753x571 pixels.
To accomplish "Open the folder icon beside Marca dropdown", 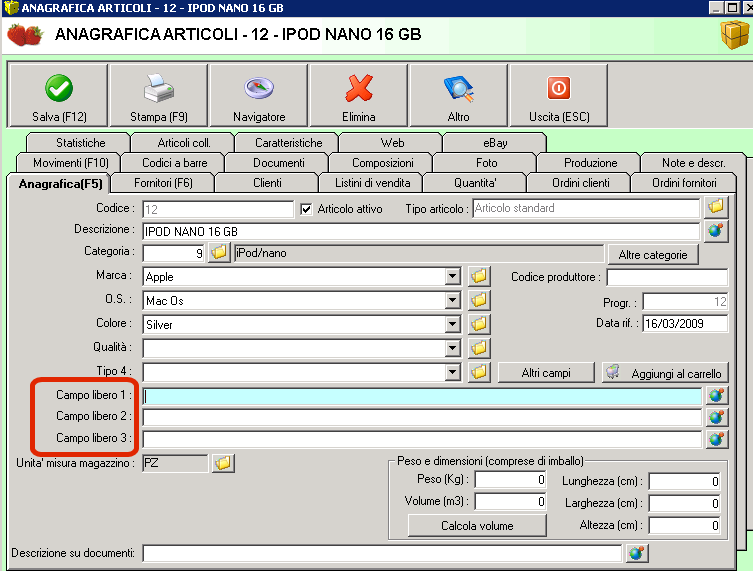I will coord(479,276).
